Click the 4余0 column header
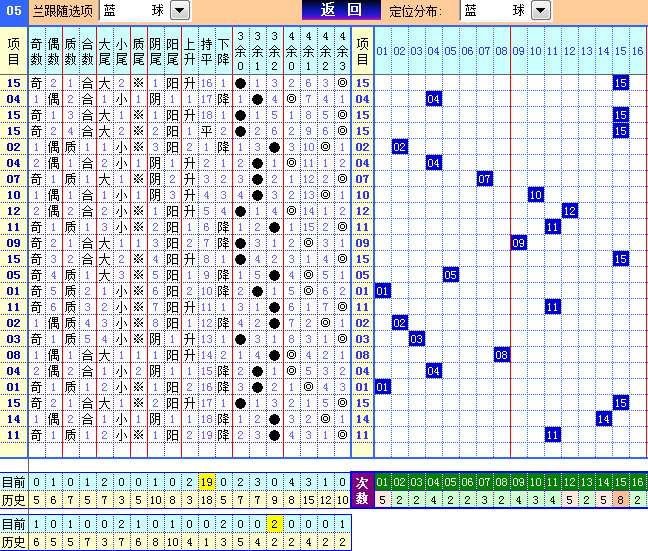Image resolution: width=648 pixels, height=551 pixels. (291, 51)
